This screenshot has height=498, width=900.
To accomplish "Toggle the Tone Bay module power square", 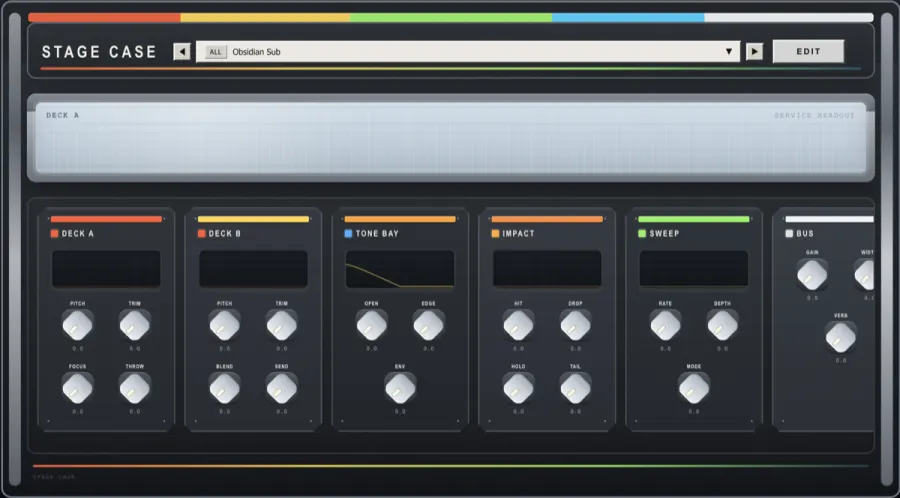I will [x=348, y=234].
